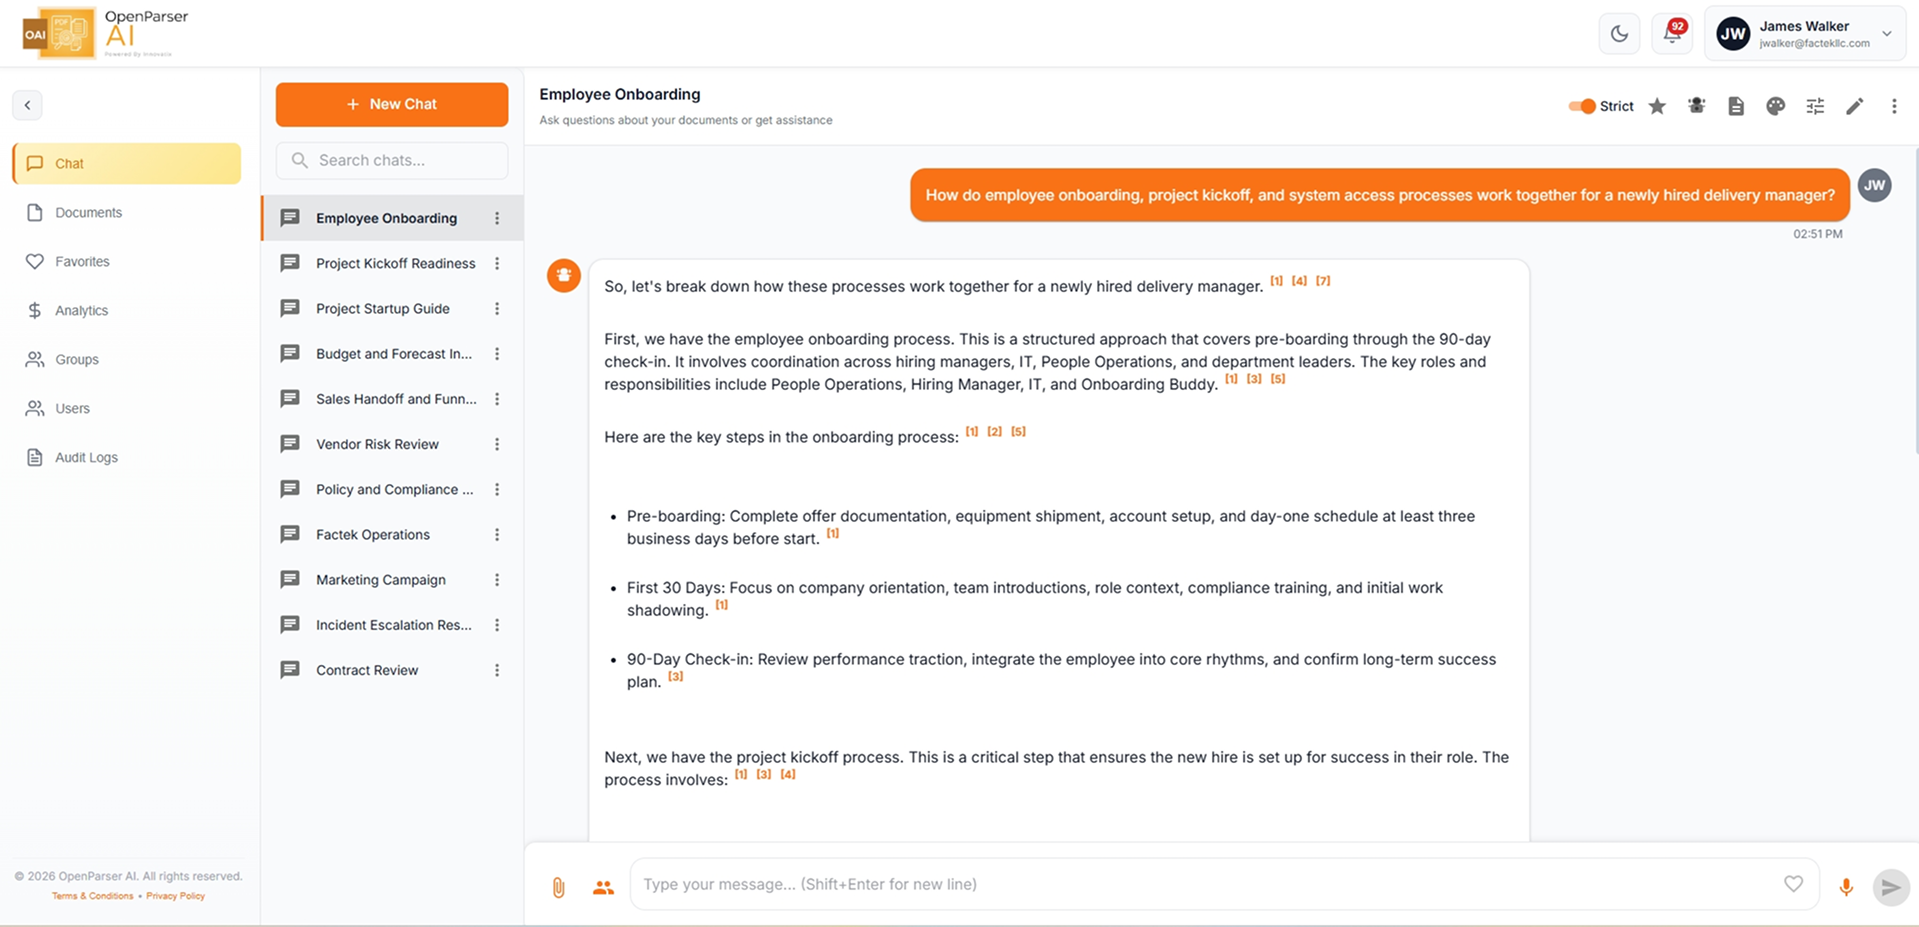Open options menu for Vendor Risk Review
This screenshot has height=927, width=1919.
click(x=497, y=444)
